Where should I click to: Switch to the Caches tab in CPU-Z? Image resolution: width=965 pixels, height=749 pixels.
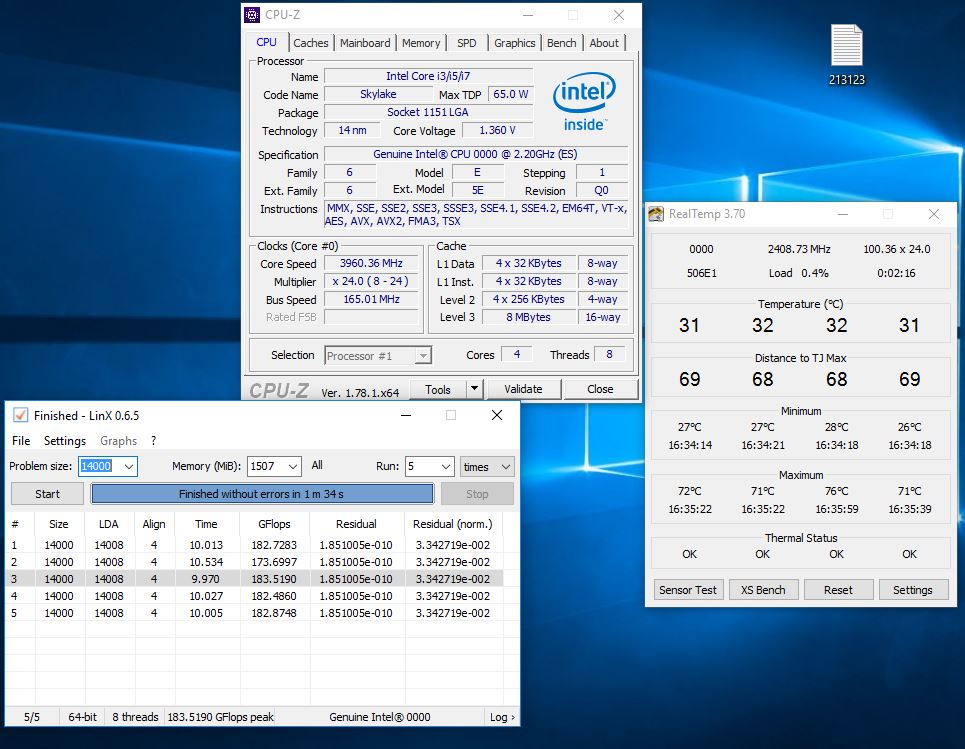[x=310, y=43]
